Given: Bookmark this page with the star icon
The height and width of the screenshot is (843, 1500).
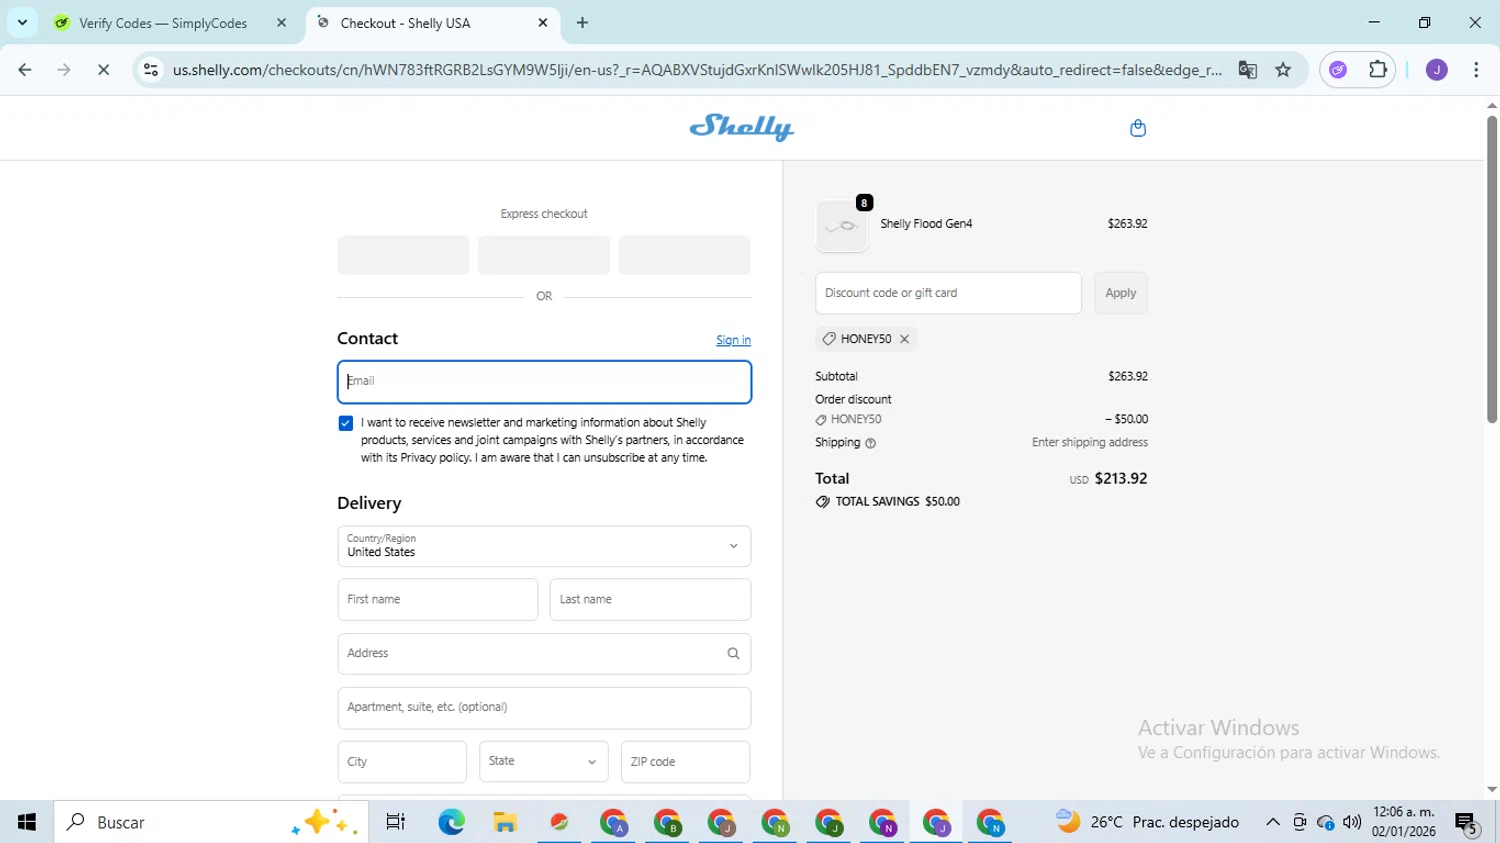Looking at the screenshot, I should [x=1283, y=70].
